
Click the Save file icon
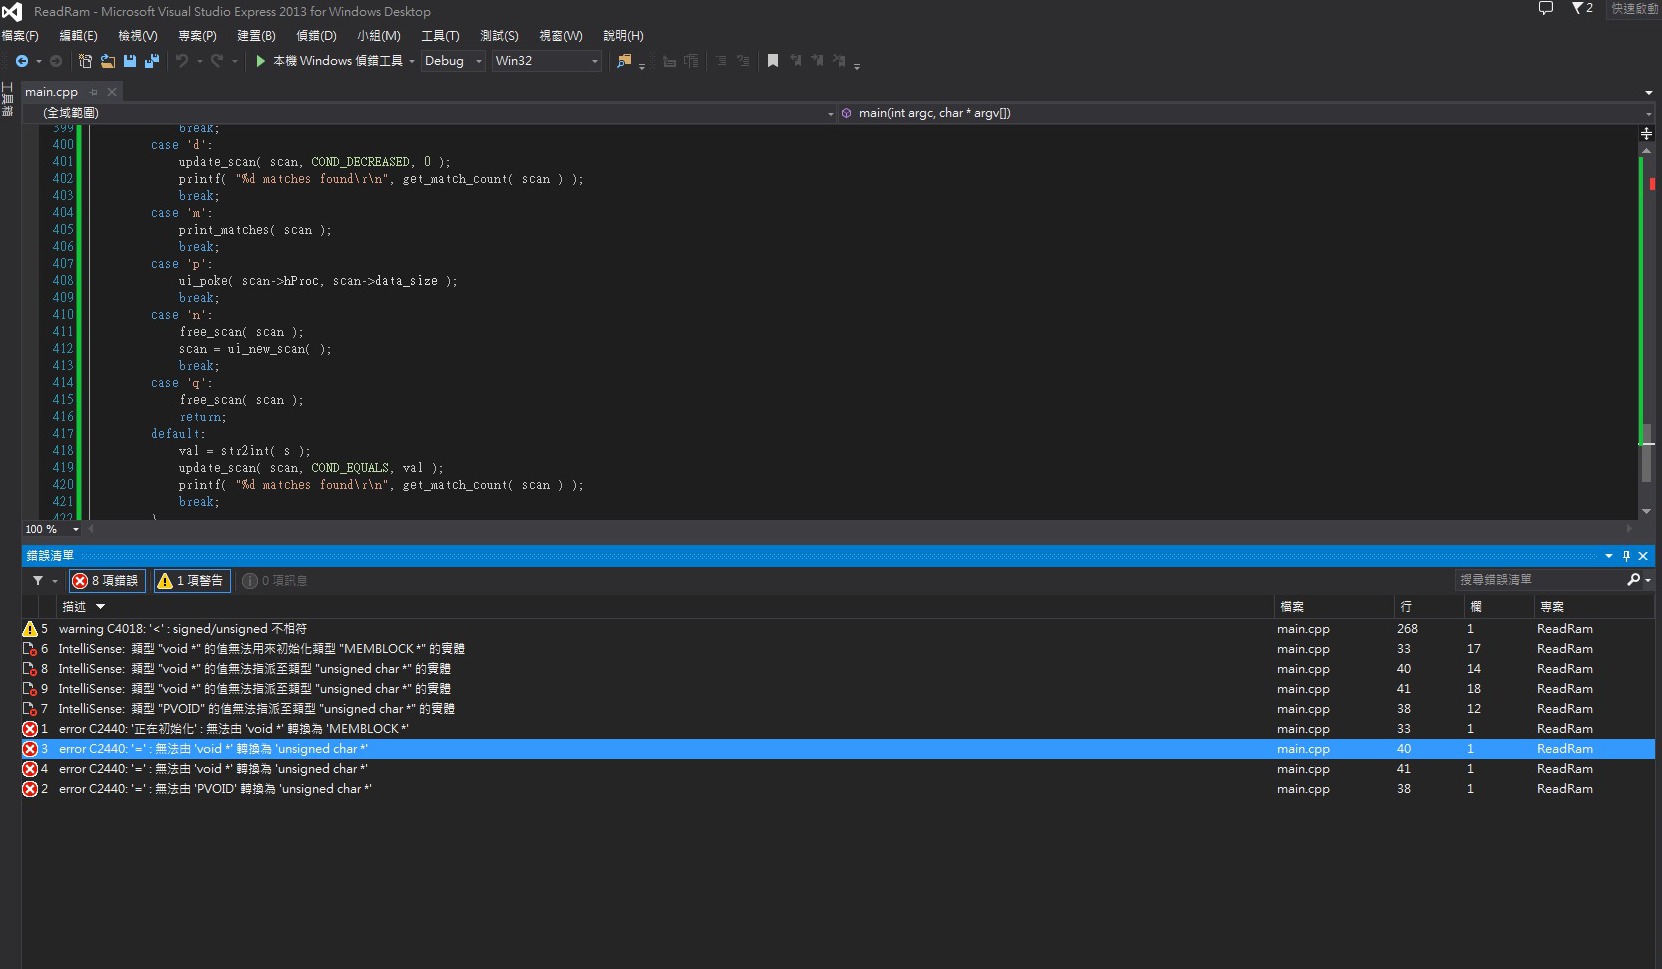click(130, 61)
